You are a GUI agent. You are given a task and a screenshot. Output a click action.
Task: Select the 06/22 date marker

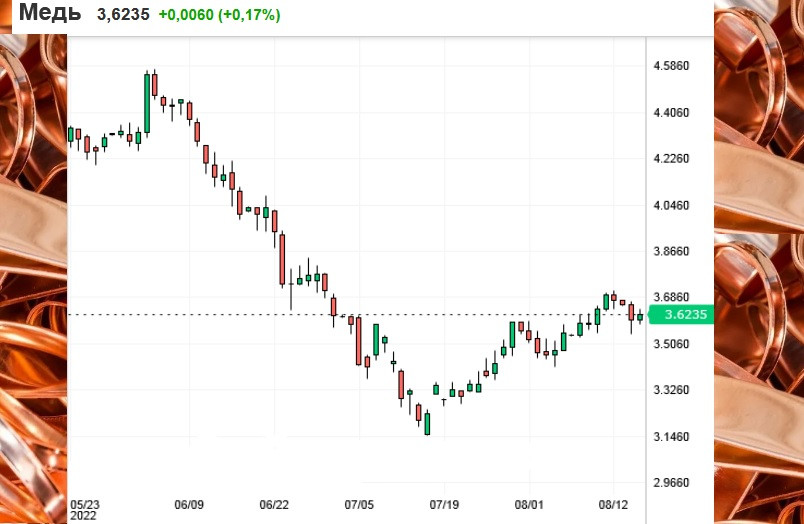pyautogui.click(x=274, y=506)
